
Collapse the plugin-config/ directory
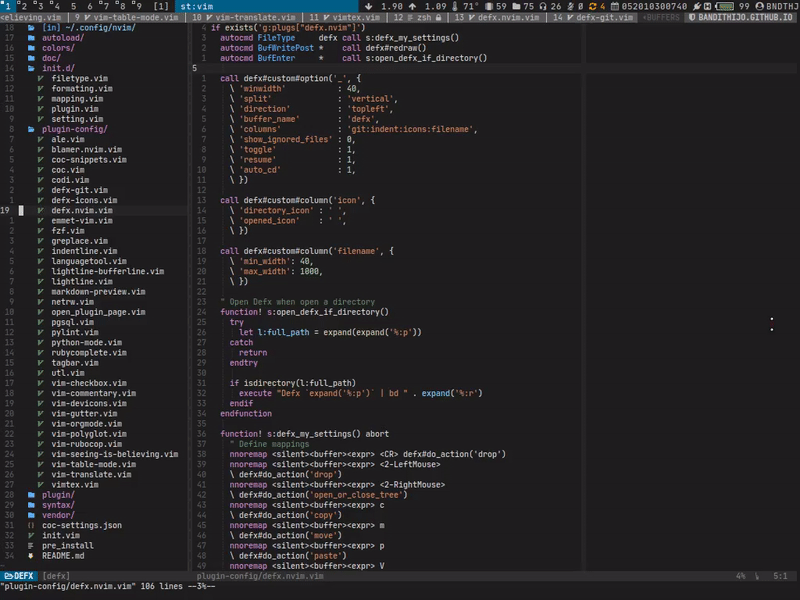74,129
